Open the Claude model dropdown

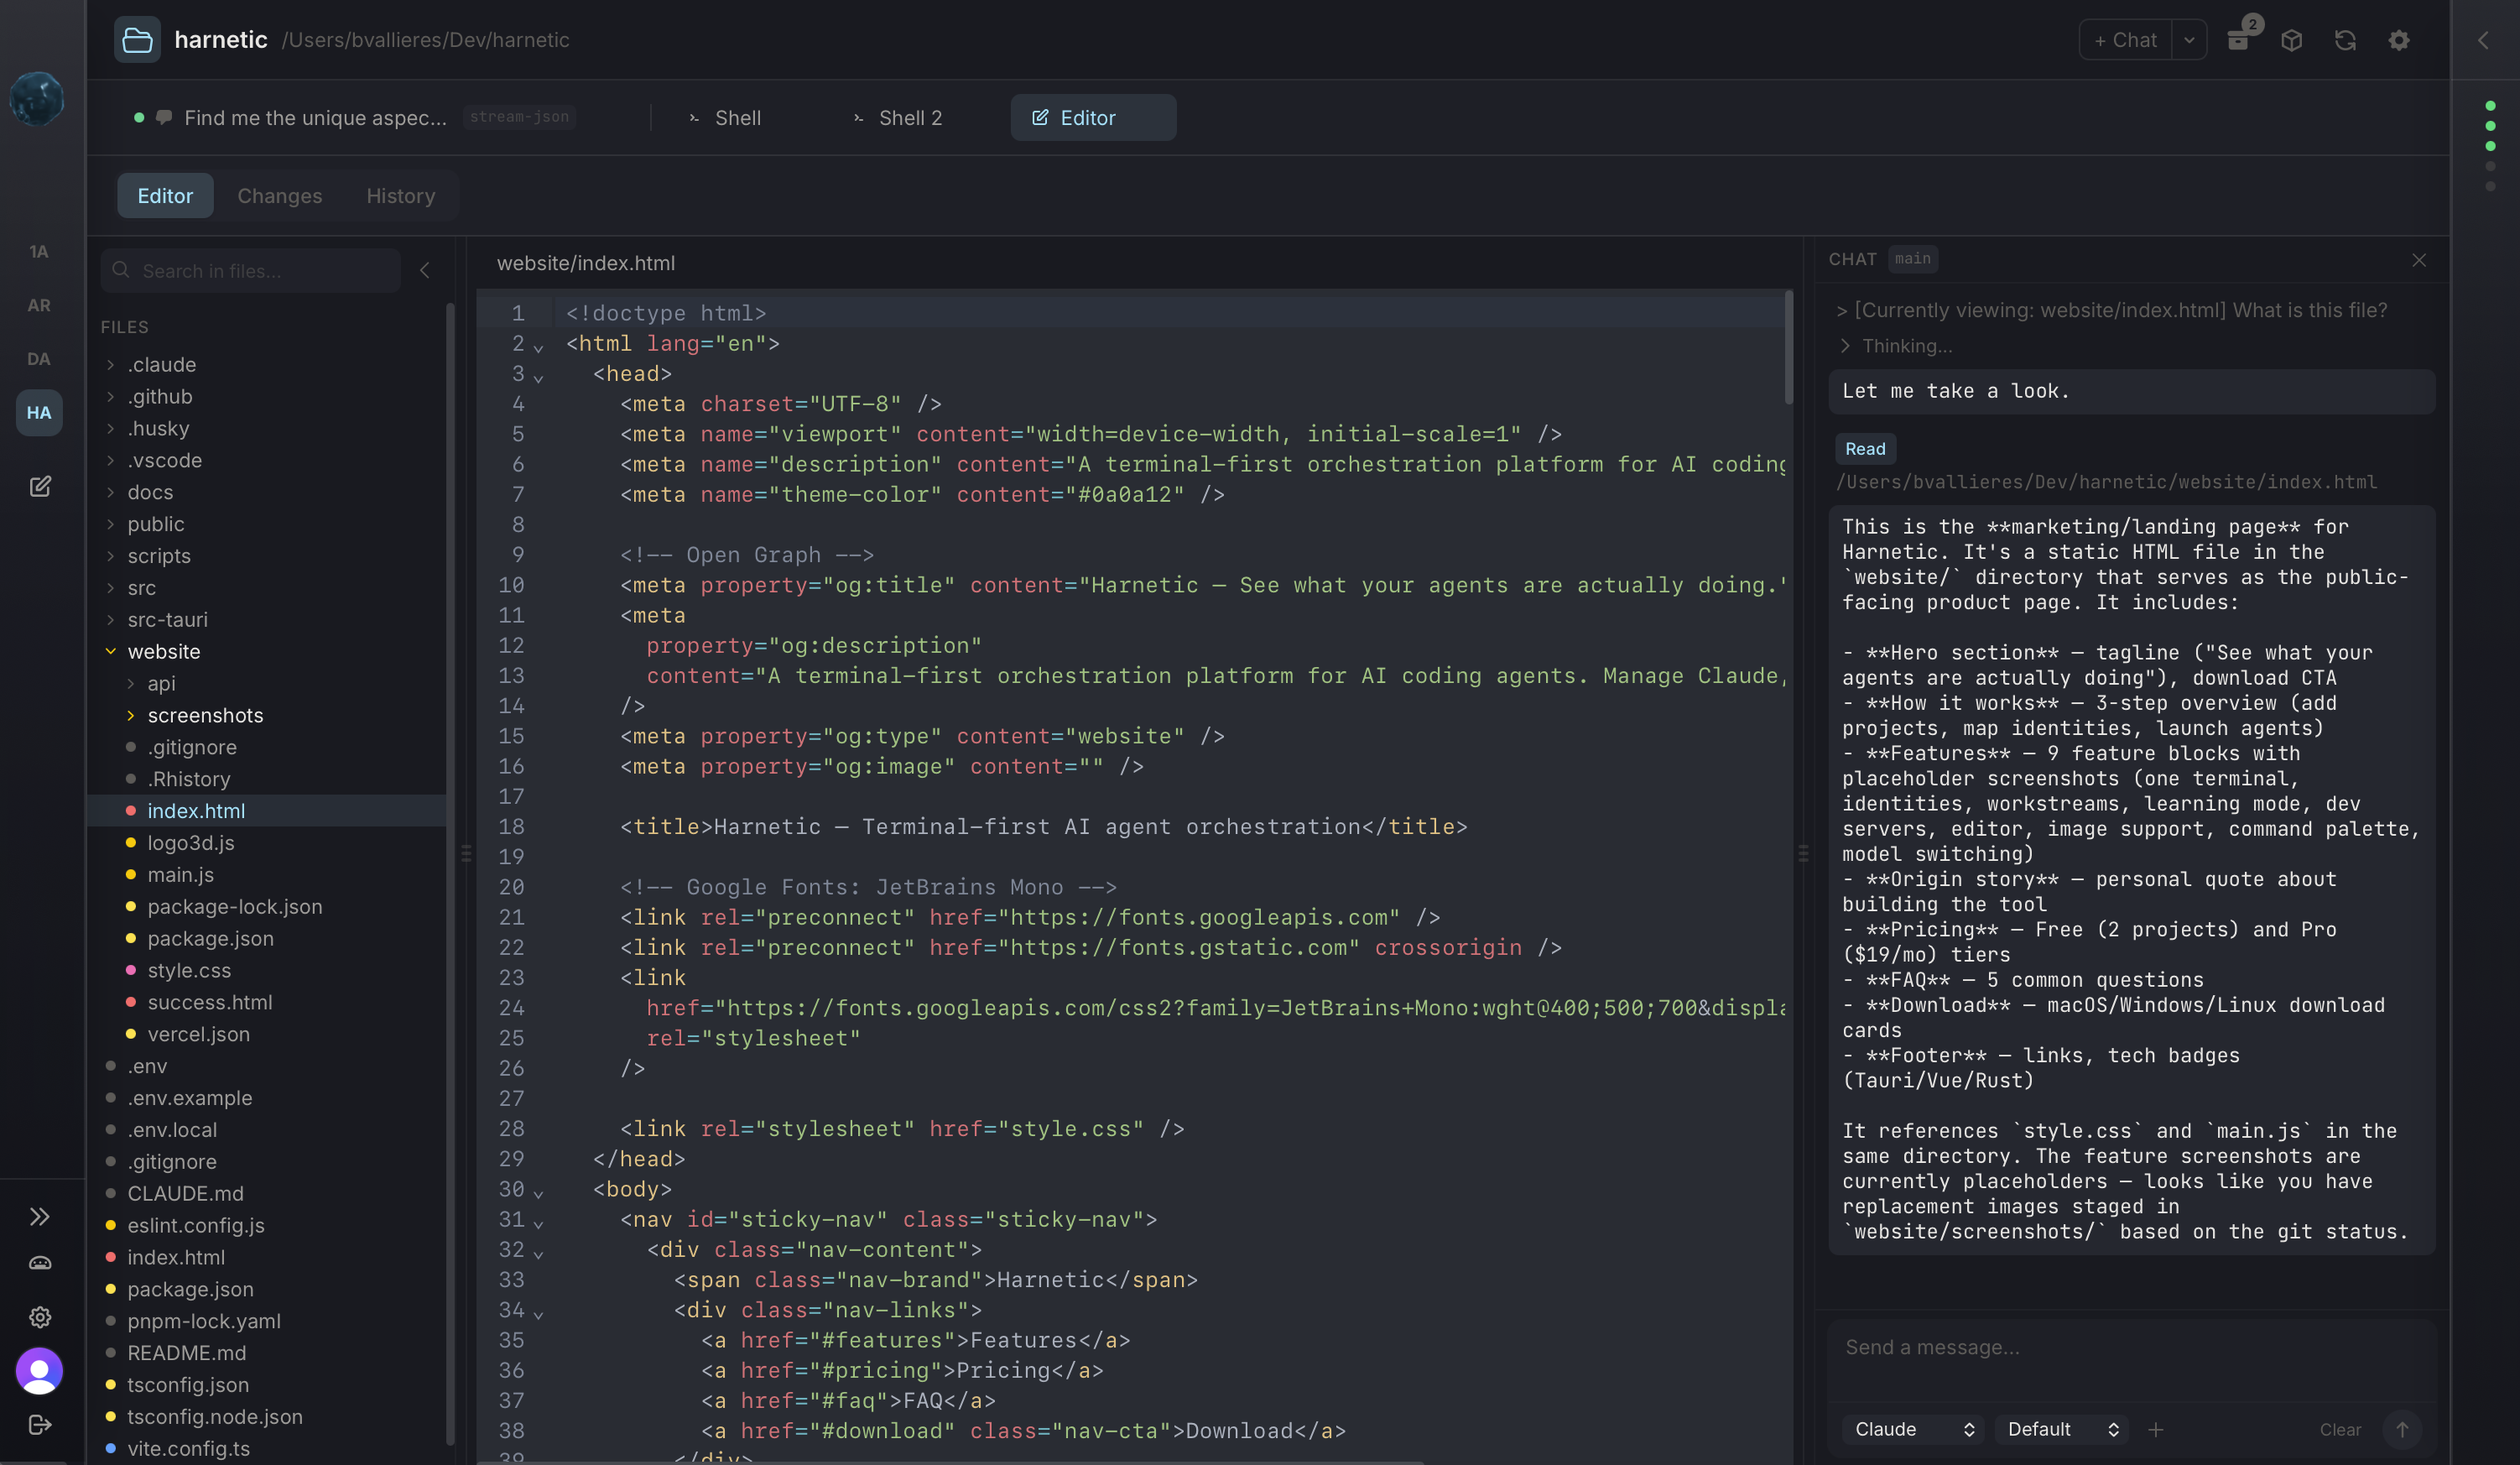tap(1912, 1429)
